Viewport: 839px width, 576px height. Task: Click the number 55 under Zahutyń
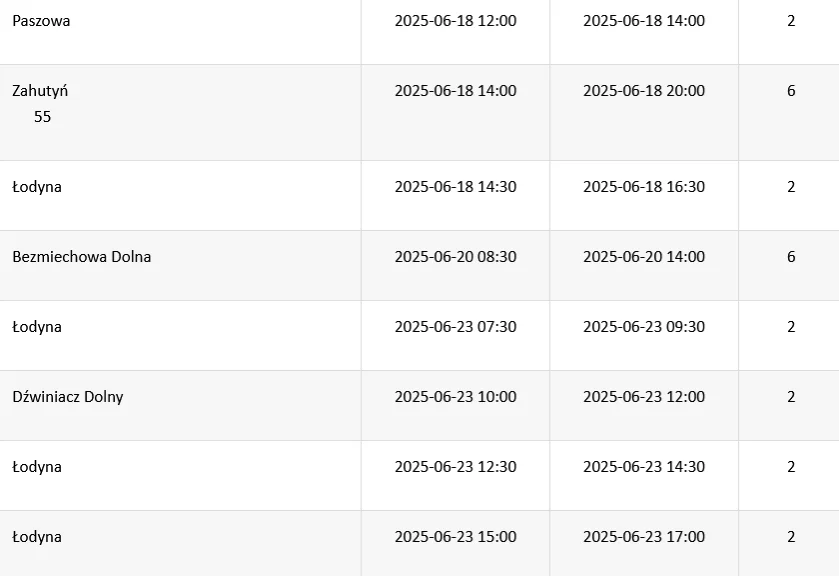42,117
